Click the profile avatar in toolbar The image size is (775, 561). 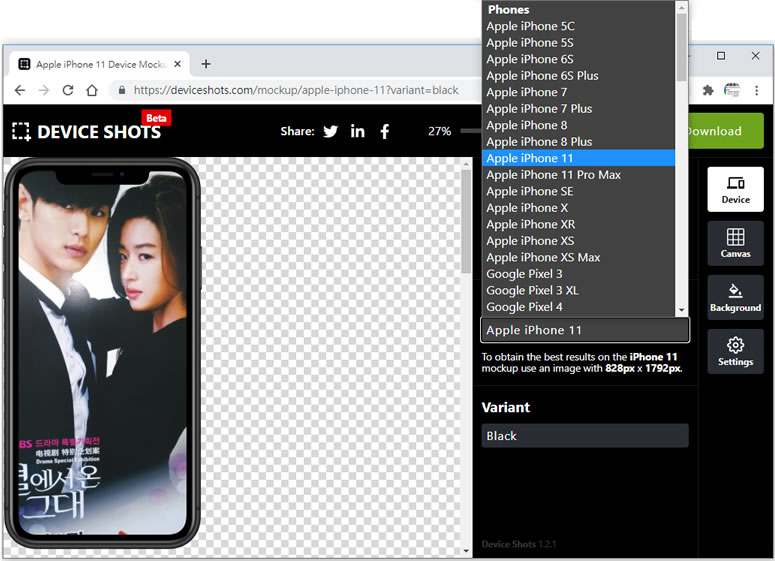tap(732, 90)
